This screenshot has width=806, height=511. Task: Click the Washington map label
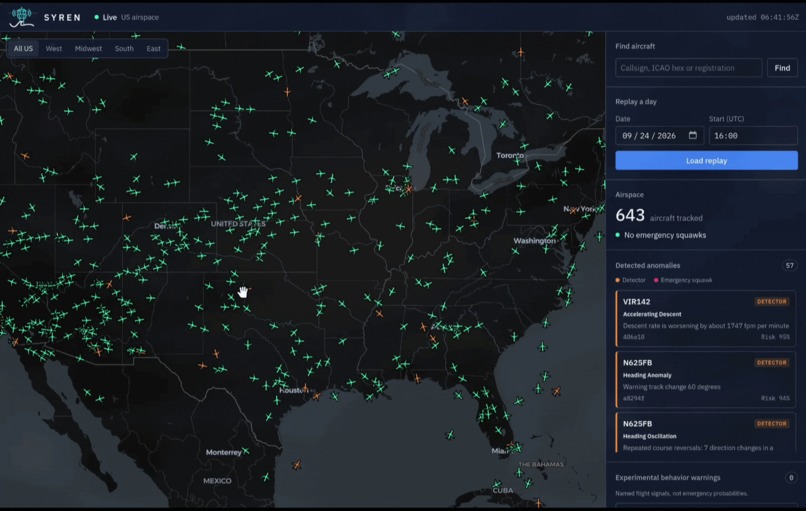(534, 241)
